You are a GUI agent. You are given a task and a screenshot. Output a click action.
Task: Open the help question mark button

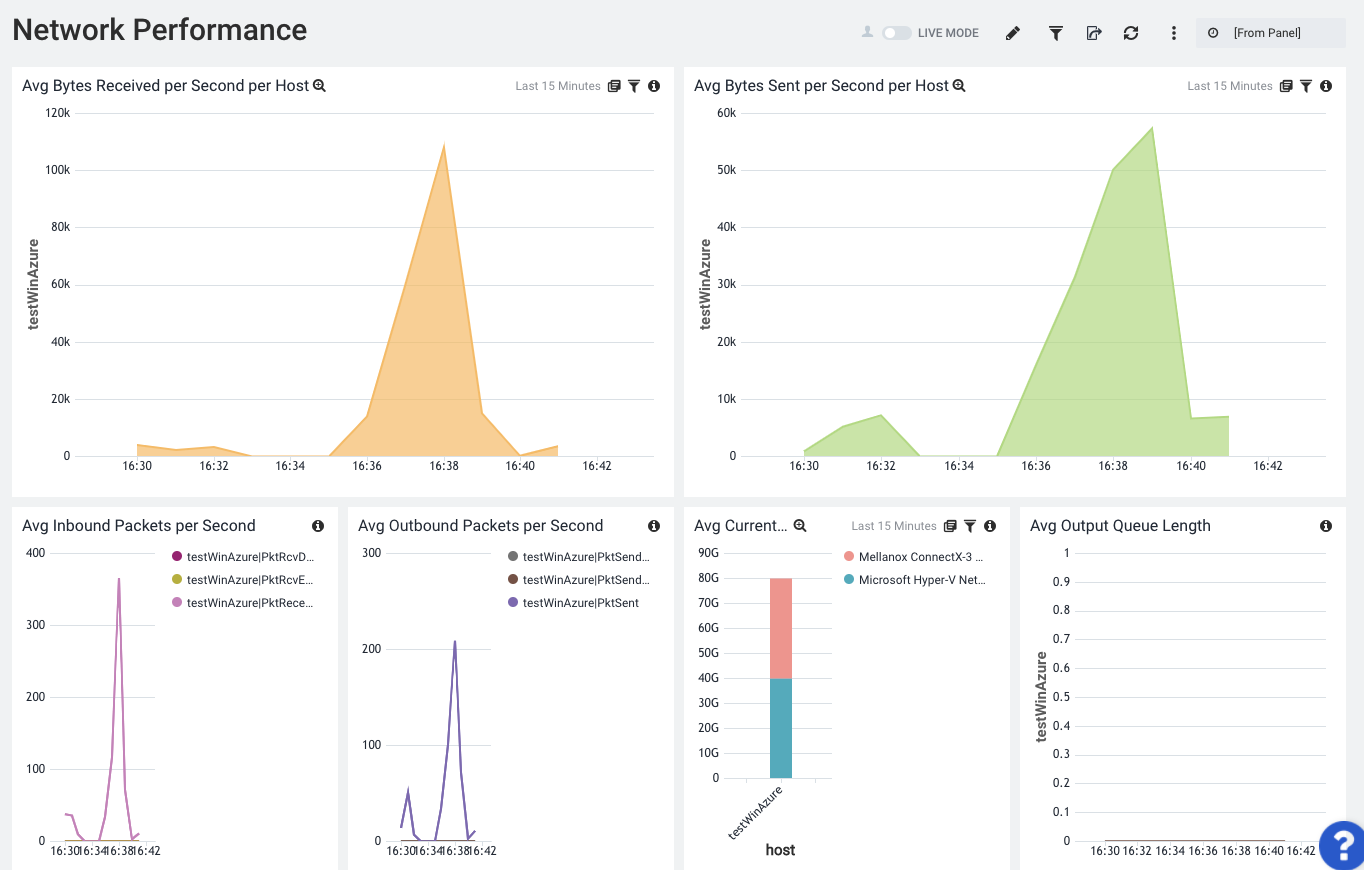[x=1342, y=846]
